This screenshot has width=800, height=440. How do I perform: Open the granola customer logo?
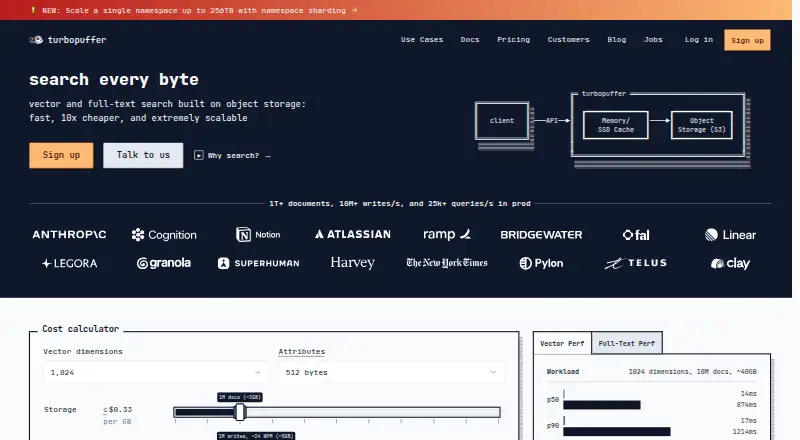point(164,263)
